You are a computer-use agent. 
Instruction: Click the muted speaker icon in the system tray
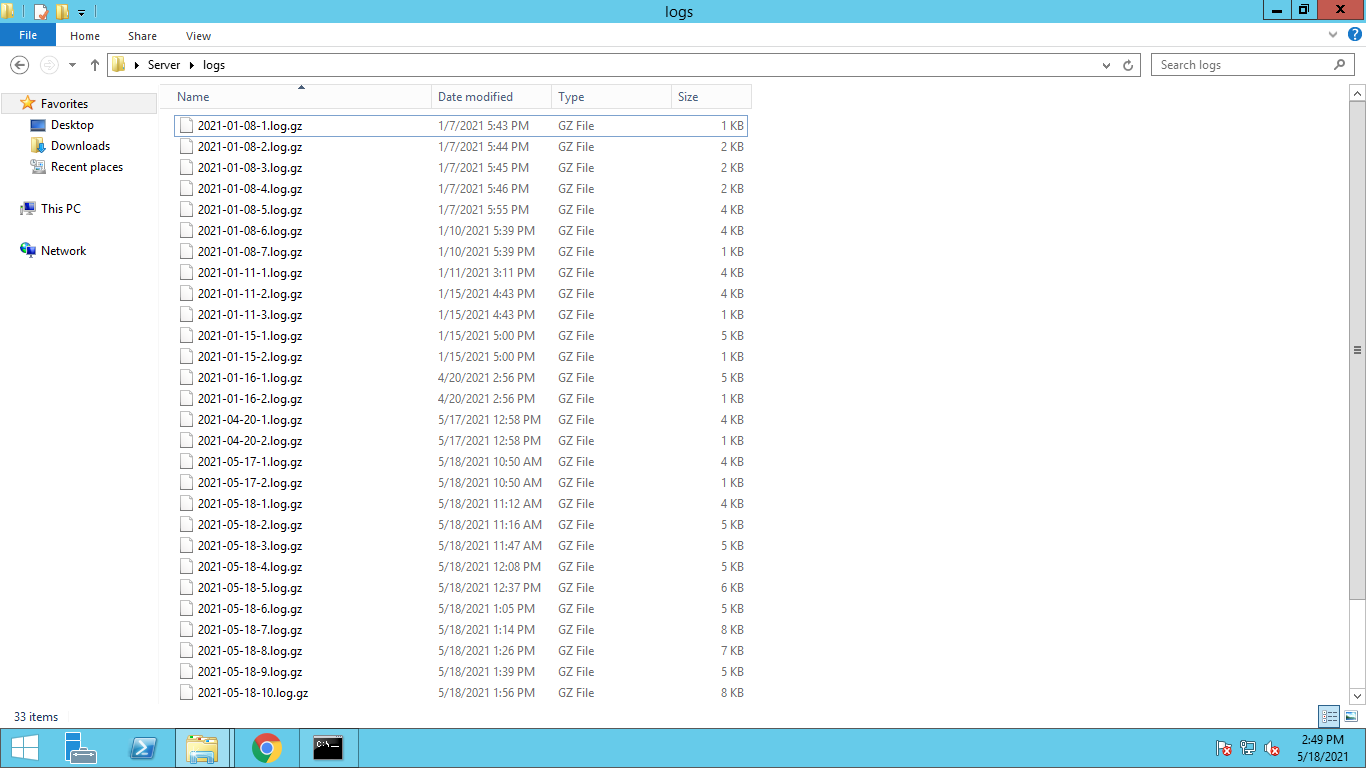coord(1272,748)
